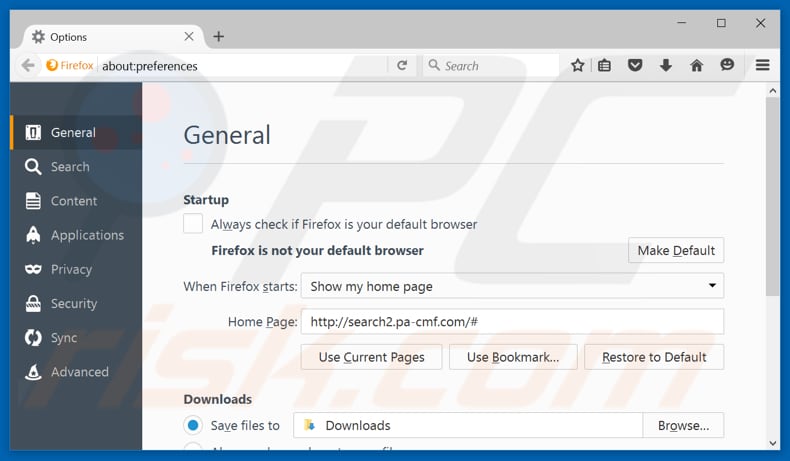Screen dimensions: 790x461
Task: Toggle Always check default browser checkbox
Action: coord(193,224)
